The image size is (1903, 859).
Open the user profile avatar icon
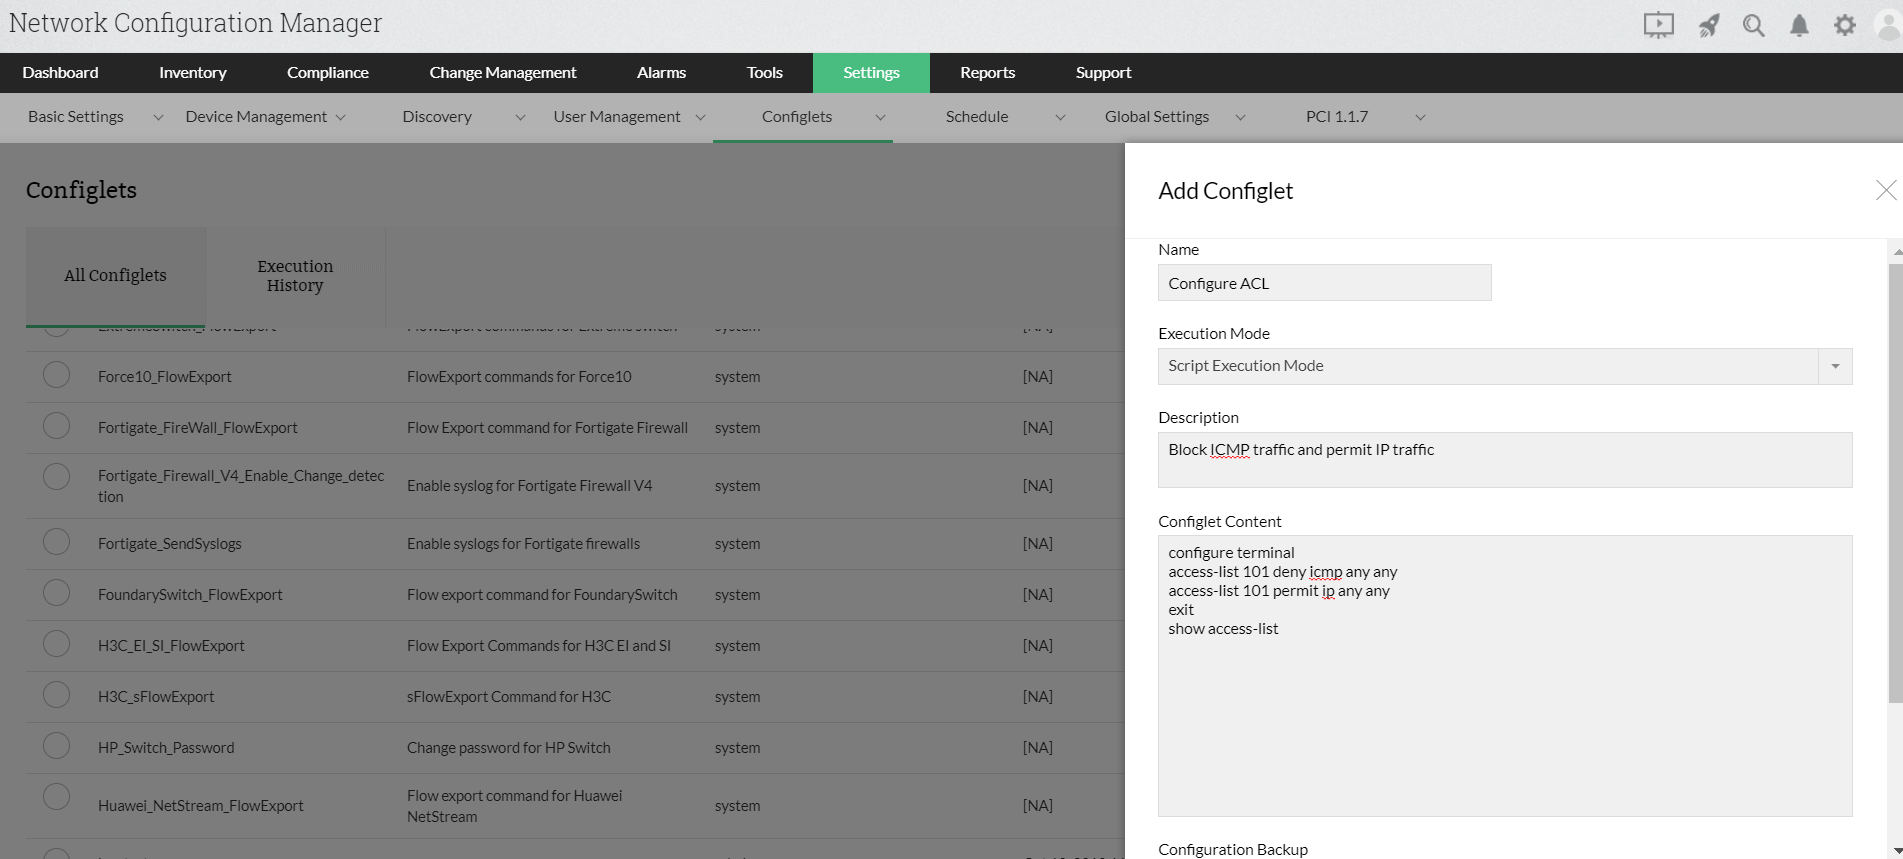click(x=1888, y=25)
